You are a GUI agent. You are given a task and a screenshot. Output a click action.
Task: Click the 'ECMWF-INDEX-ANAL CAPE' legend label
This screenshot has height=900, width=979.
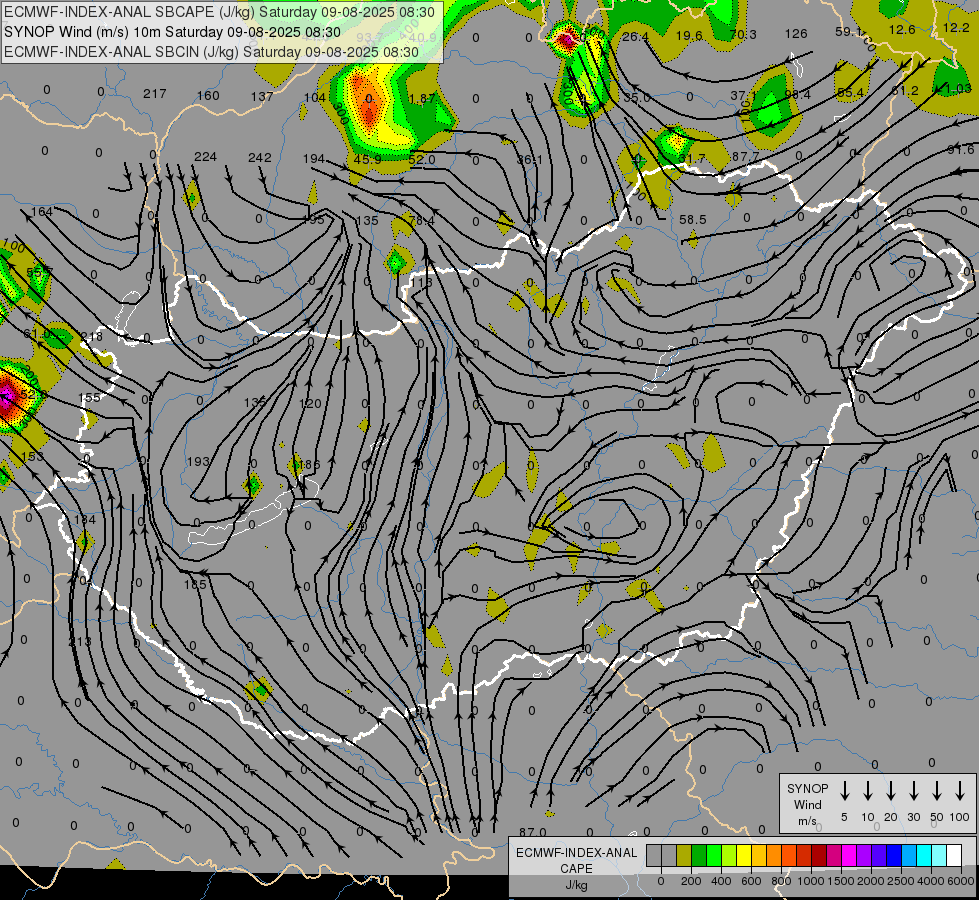pyautogui.click(x=576, y=861)
